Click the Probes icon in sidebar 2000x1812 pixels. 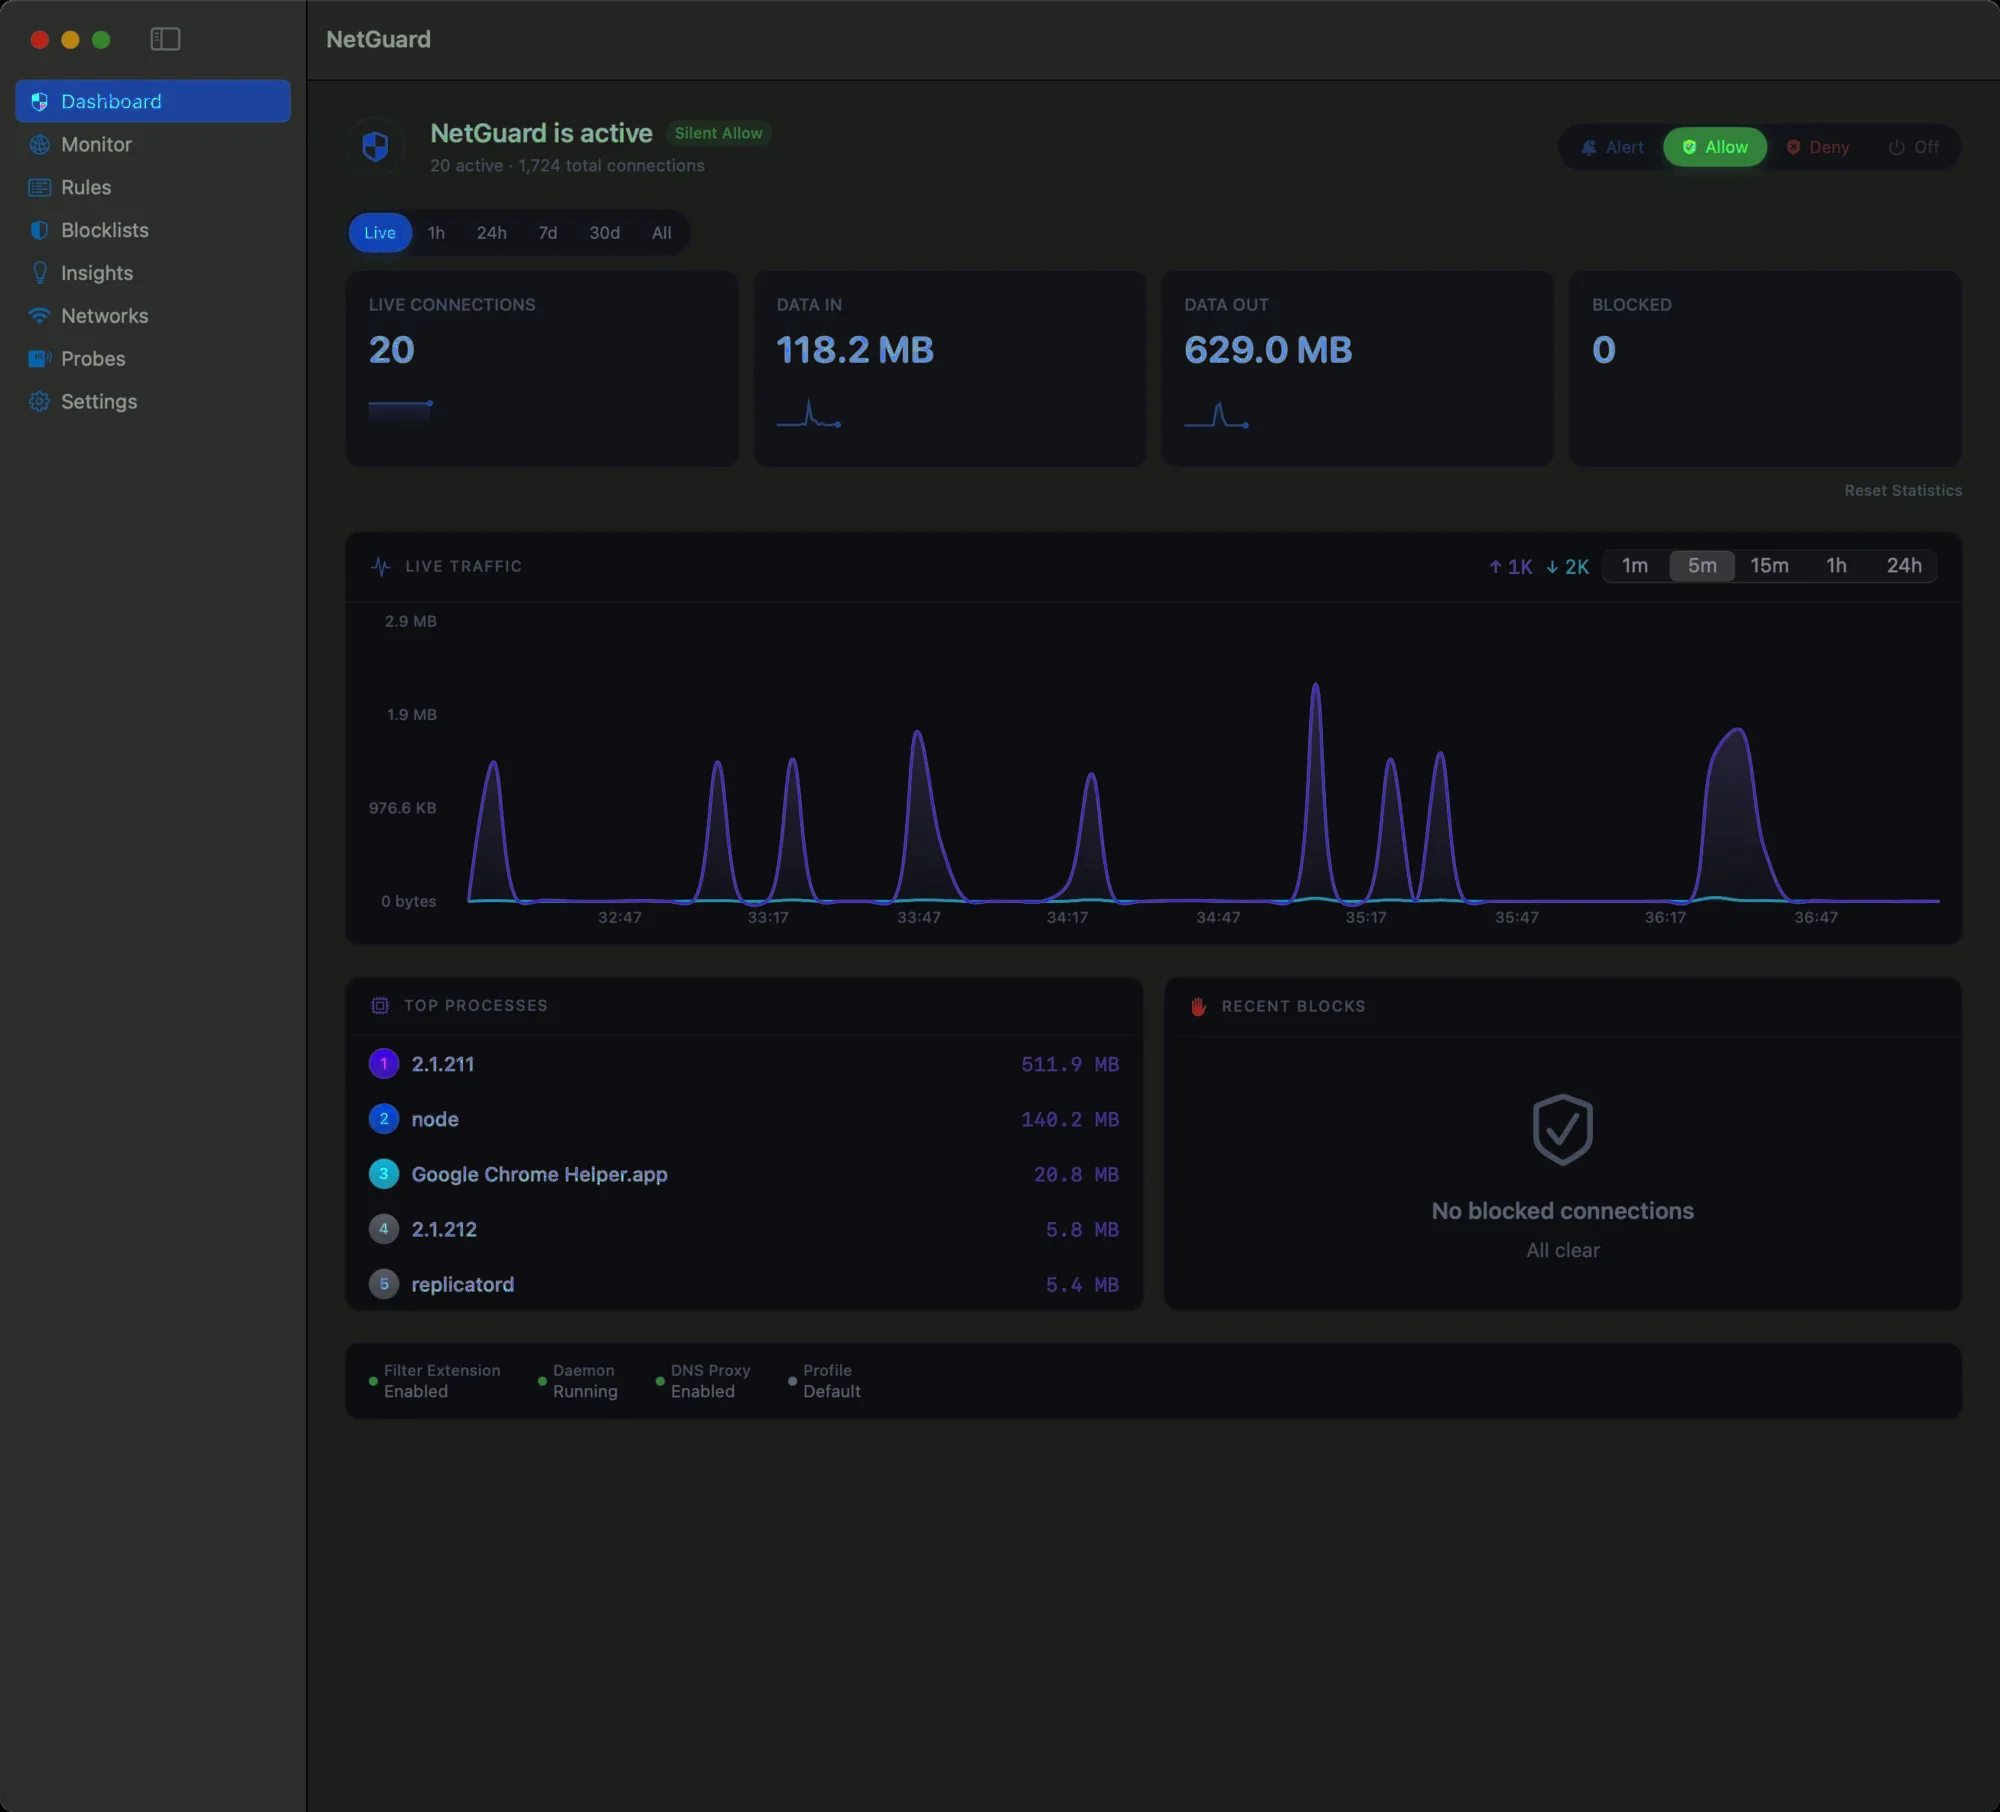(x=40, y=358)
